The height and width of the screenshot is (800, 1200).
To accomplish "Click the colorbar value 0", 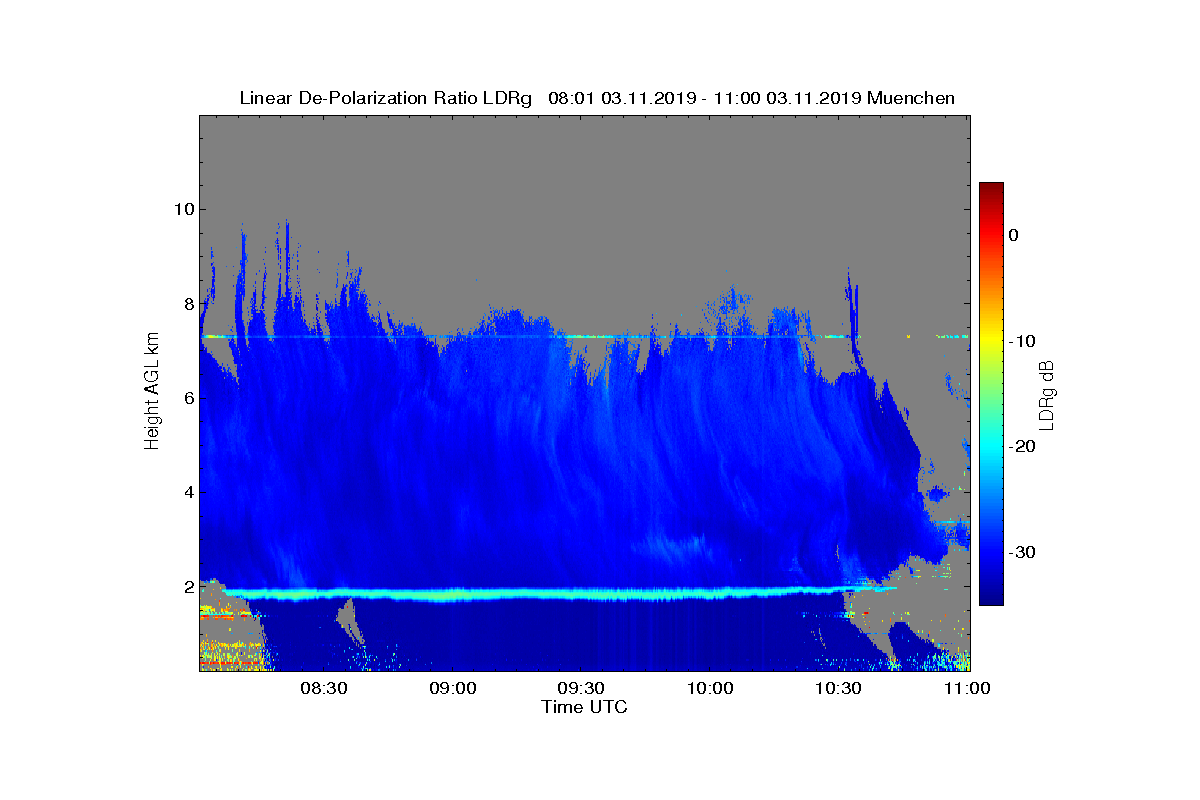I will 1013,235.
